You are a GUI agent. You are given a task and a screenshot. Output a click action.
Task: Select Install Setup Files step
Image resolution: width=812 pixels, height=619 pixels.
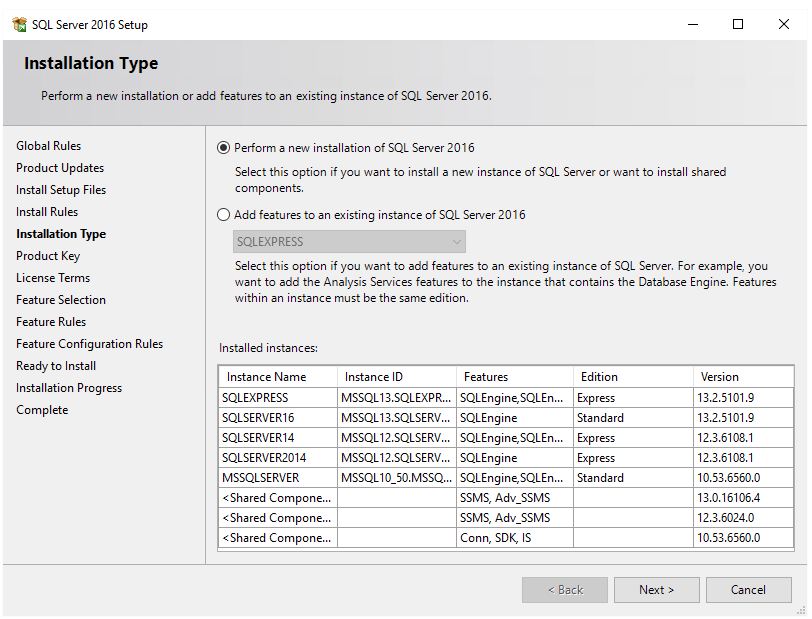point(61,190)
